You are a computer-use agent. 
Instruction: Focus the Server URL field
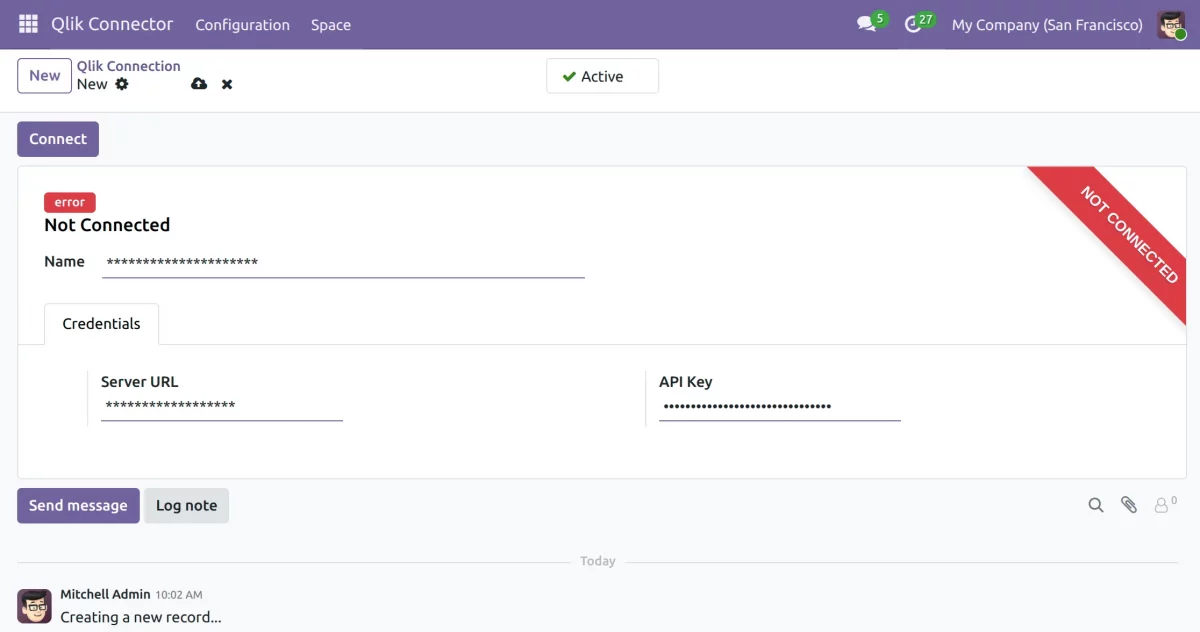[221, 406]
